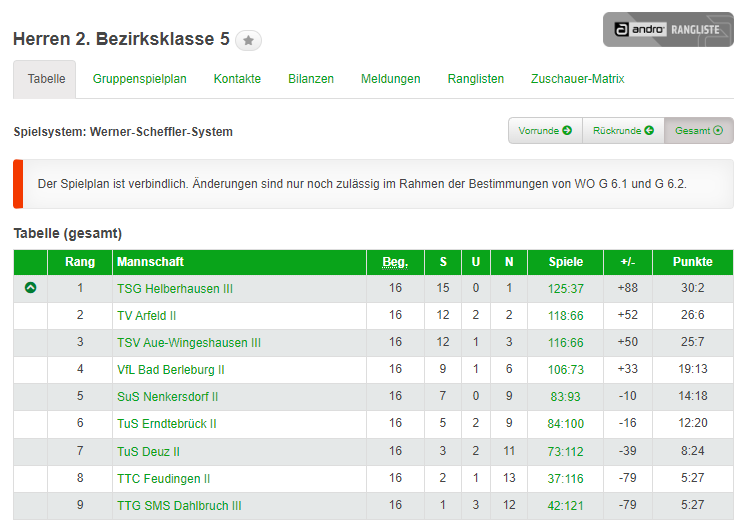
Task: Select the Tabelle tab
Action: point(46,79)
